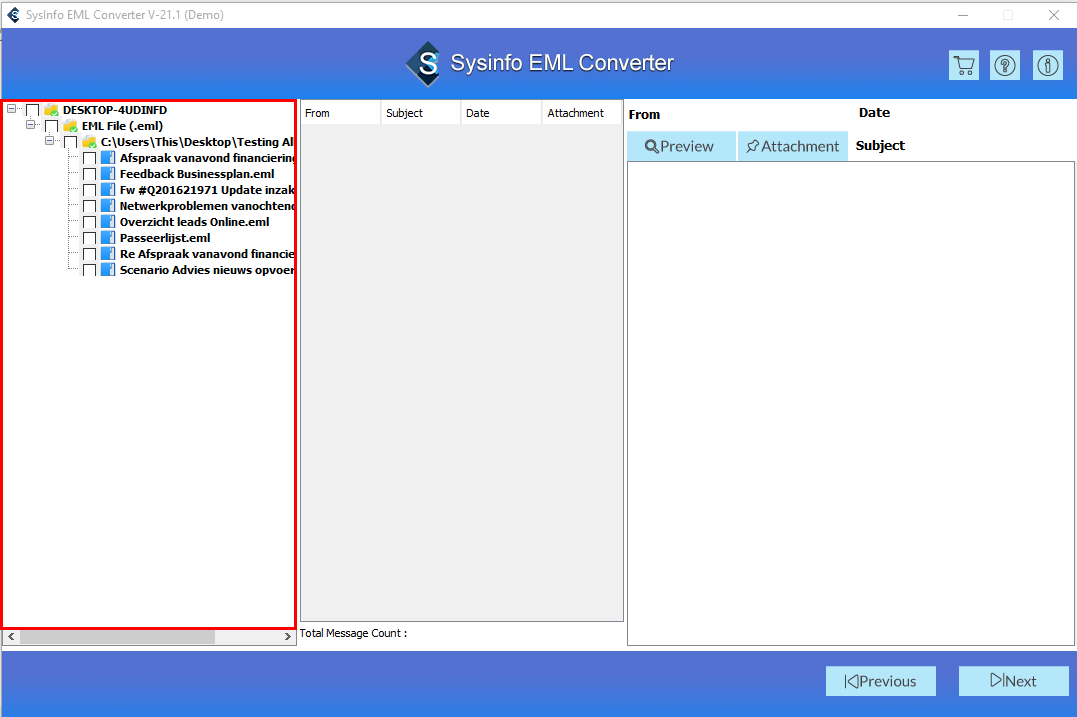The image size is (1077, 717).
Task: Select Netwerkproblemen vanochtend file
Action: pyautogui.click(x=207, y=206)
